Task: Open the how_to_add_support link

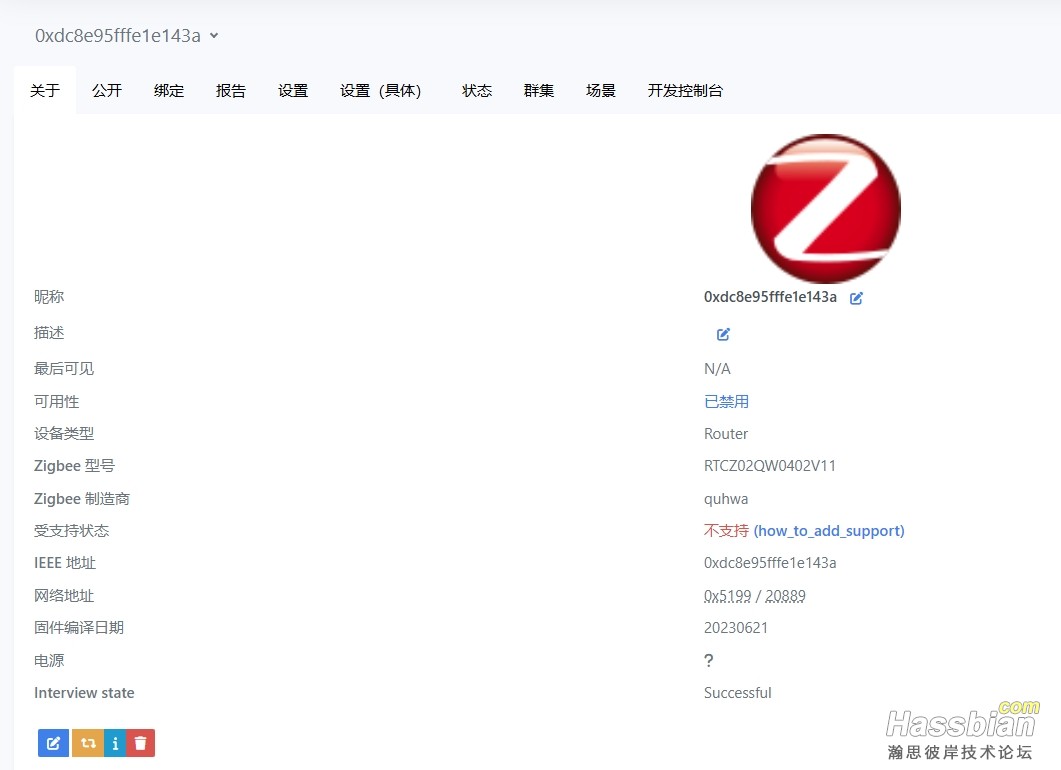Action: tap(829, 531)
